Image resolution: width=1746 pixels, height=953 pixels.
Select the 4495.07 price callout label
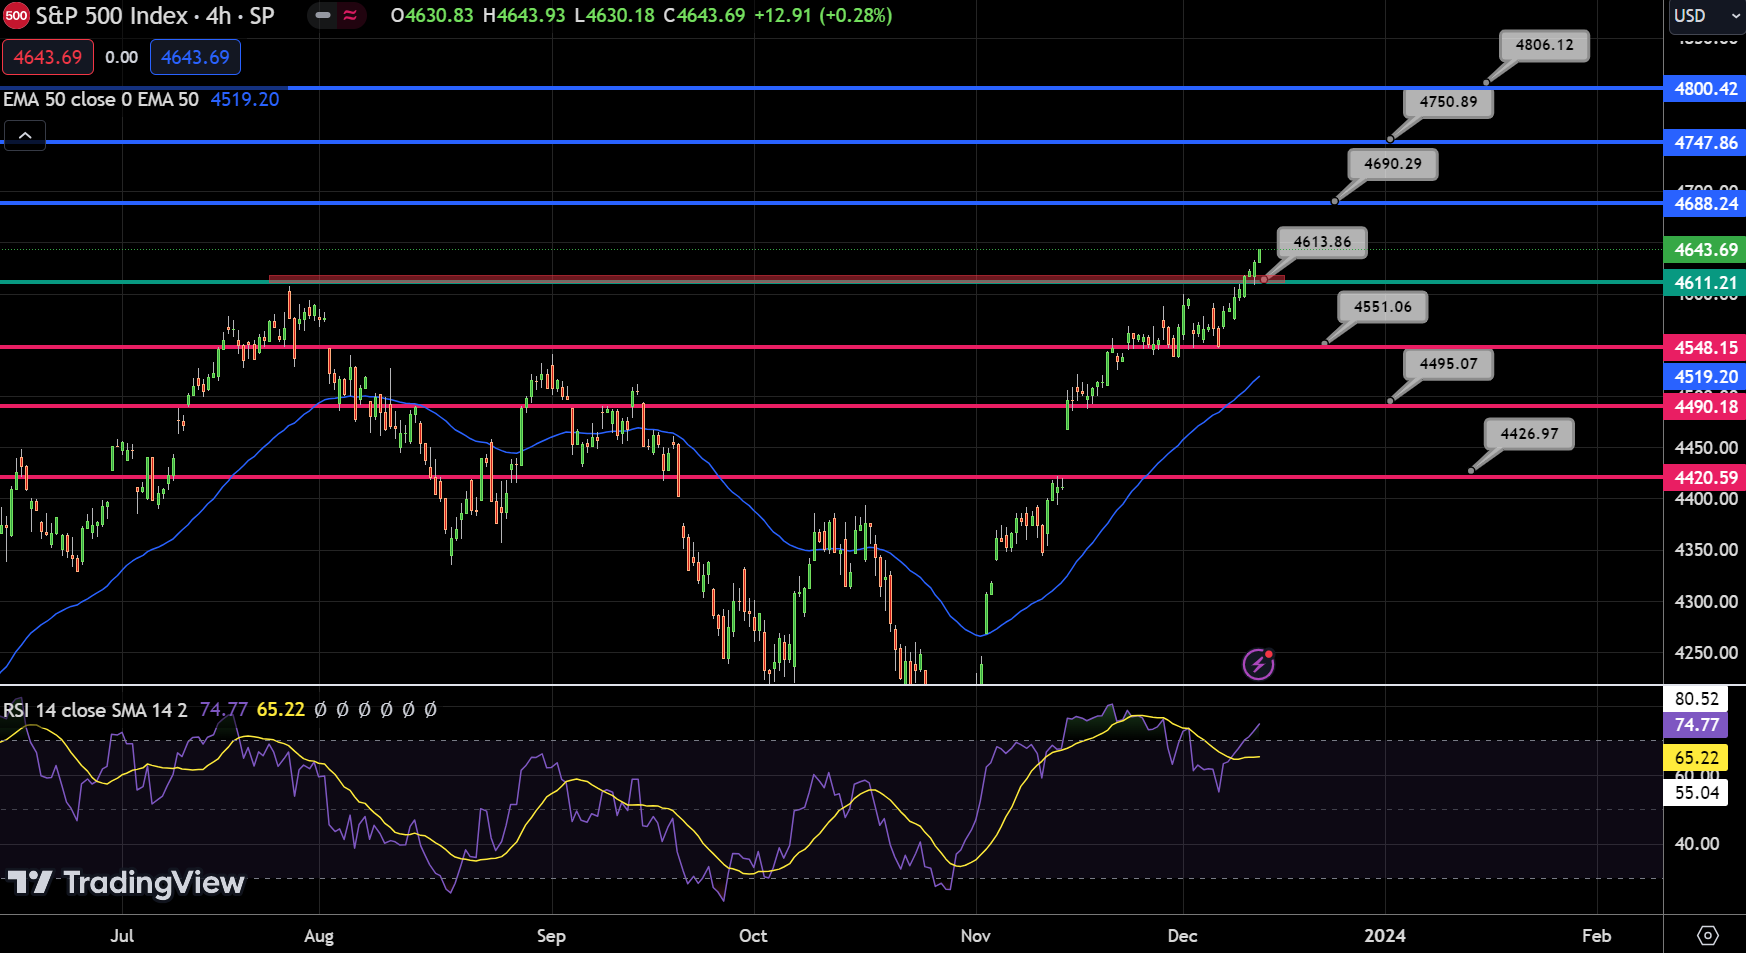coord(1448,364)
